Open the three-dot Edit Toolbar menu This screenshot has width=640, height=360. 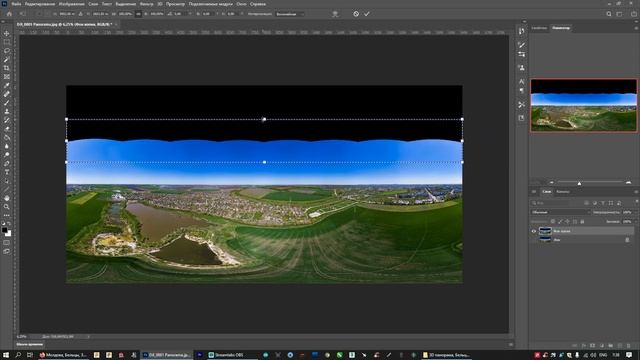click(x=7, y=216)
